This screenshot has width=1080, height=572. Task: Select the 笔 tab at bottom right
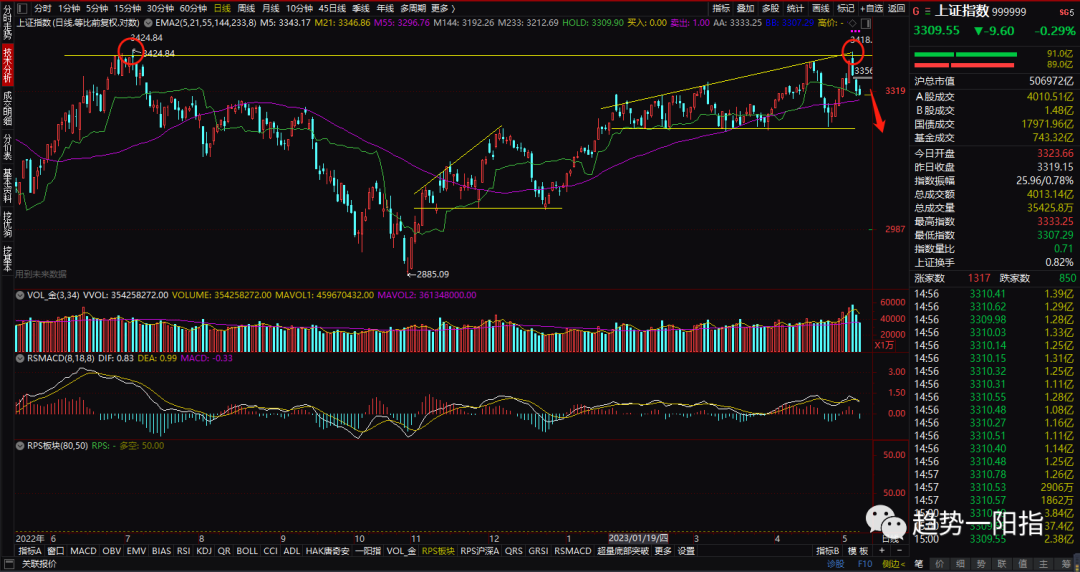[x=920, y=564]
